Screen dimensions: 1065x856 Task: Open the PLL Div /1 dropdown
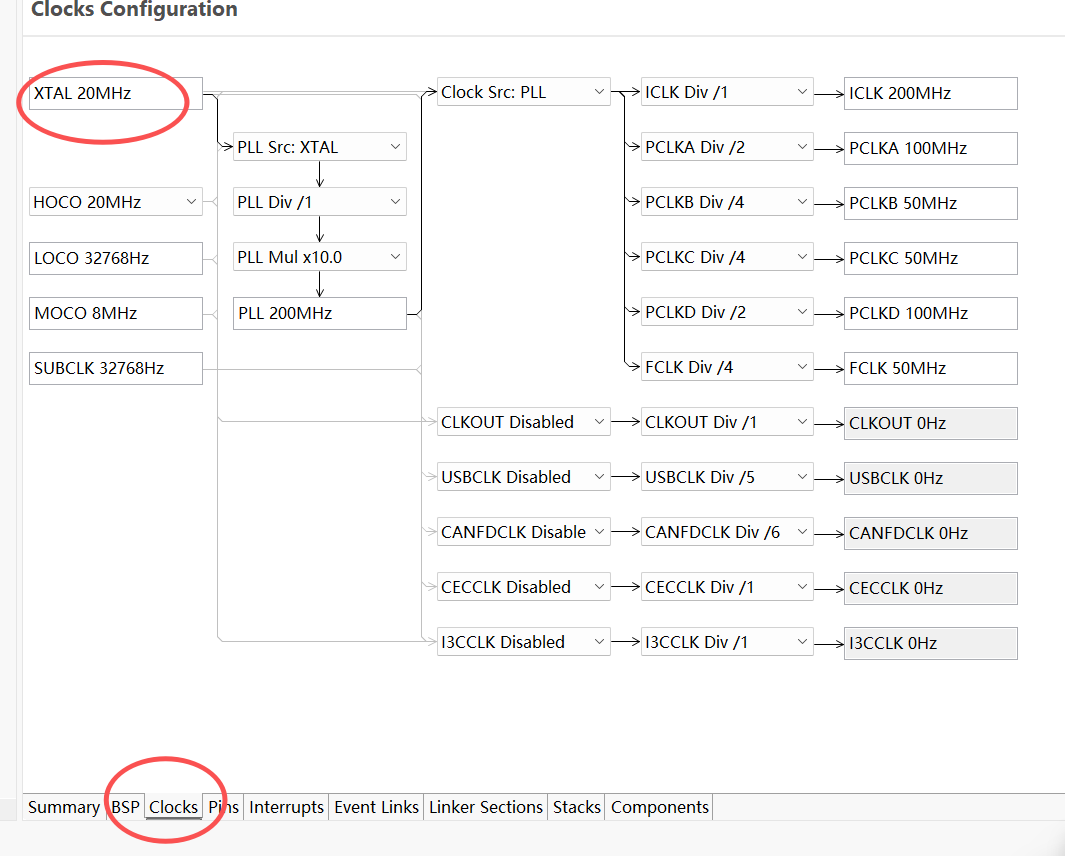tap(319, 202)
